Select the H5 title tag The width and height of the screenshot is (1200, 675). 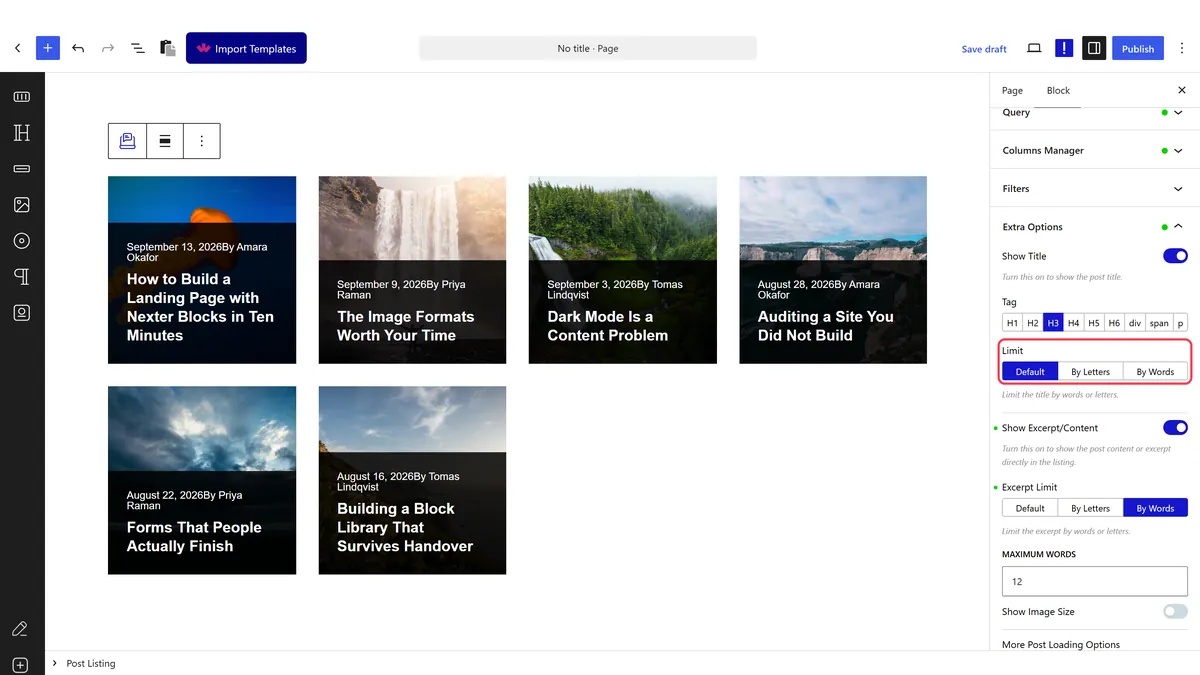[1094, 323]
